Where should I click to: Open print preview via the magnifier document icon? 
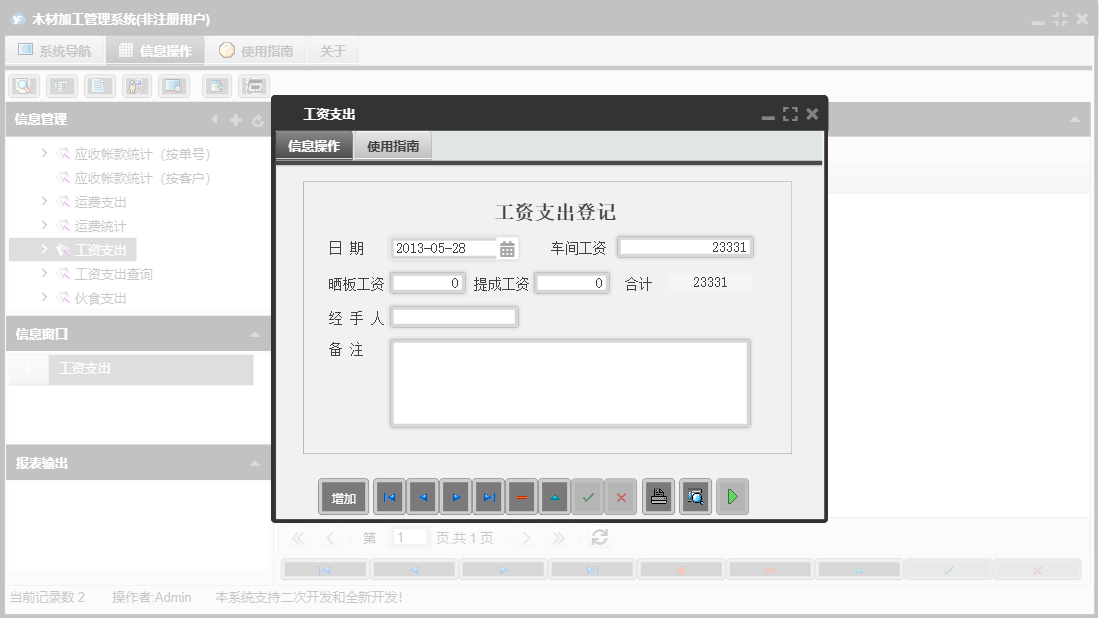click(x=695, y=496)
